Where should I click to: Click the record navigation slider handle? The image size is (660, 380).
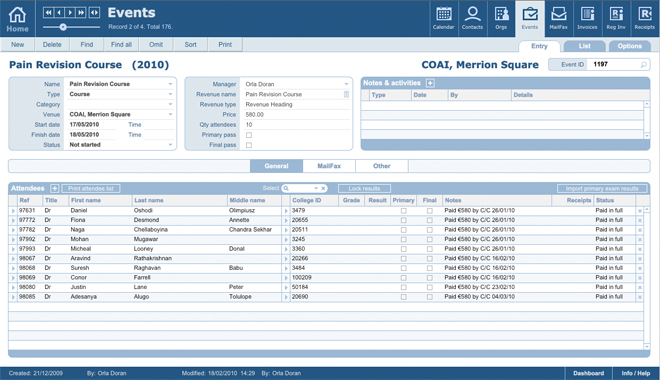(x=63, y=27)
